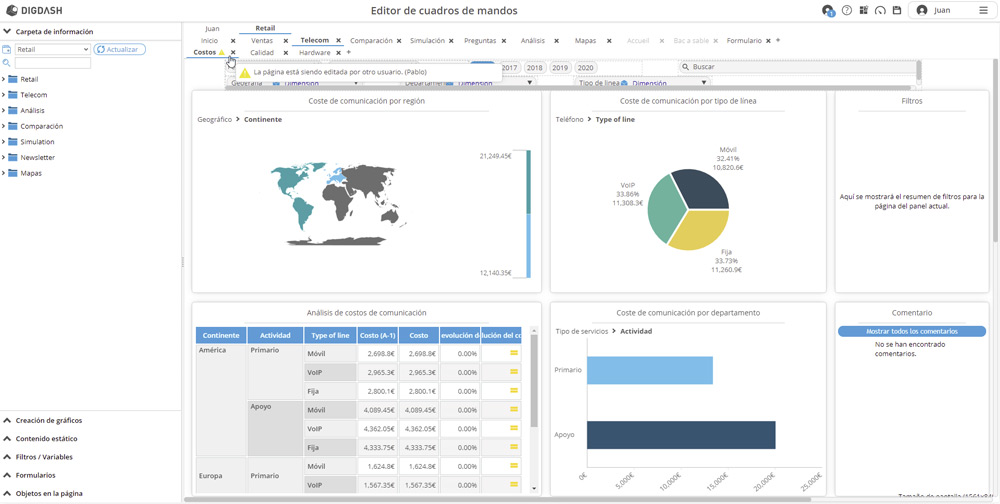This screenshot has height=504, width=1000.
Task: Open the Ventas dashboard tab
Action: click(262, 41)
